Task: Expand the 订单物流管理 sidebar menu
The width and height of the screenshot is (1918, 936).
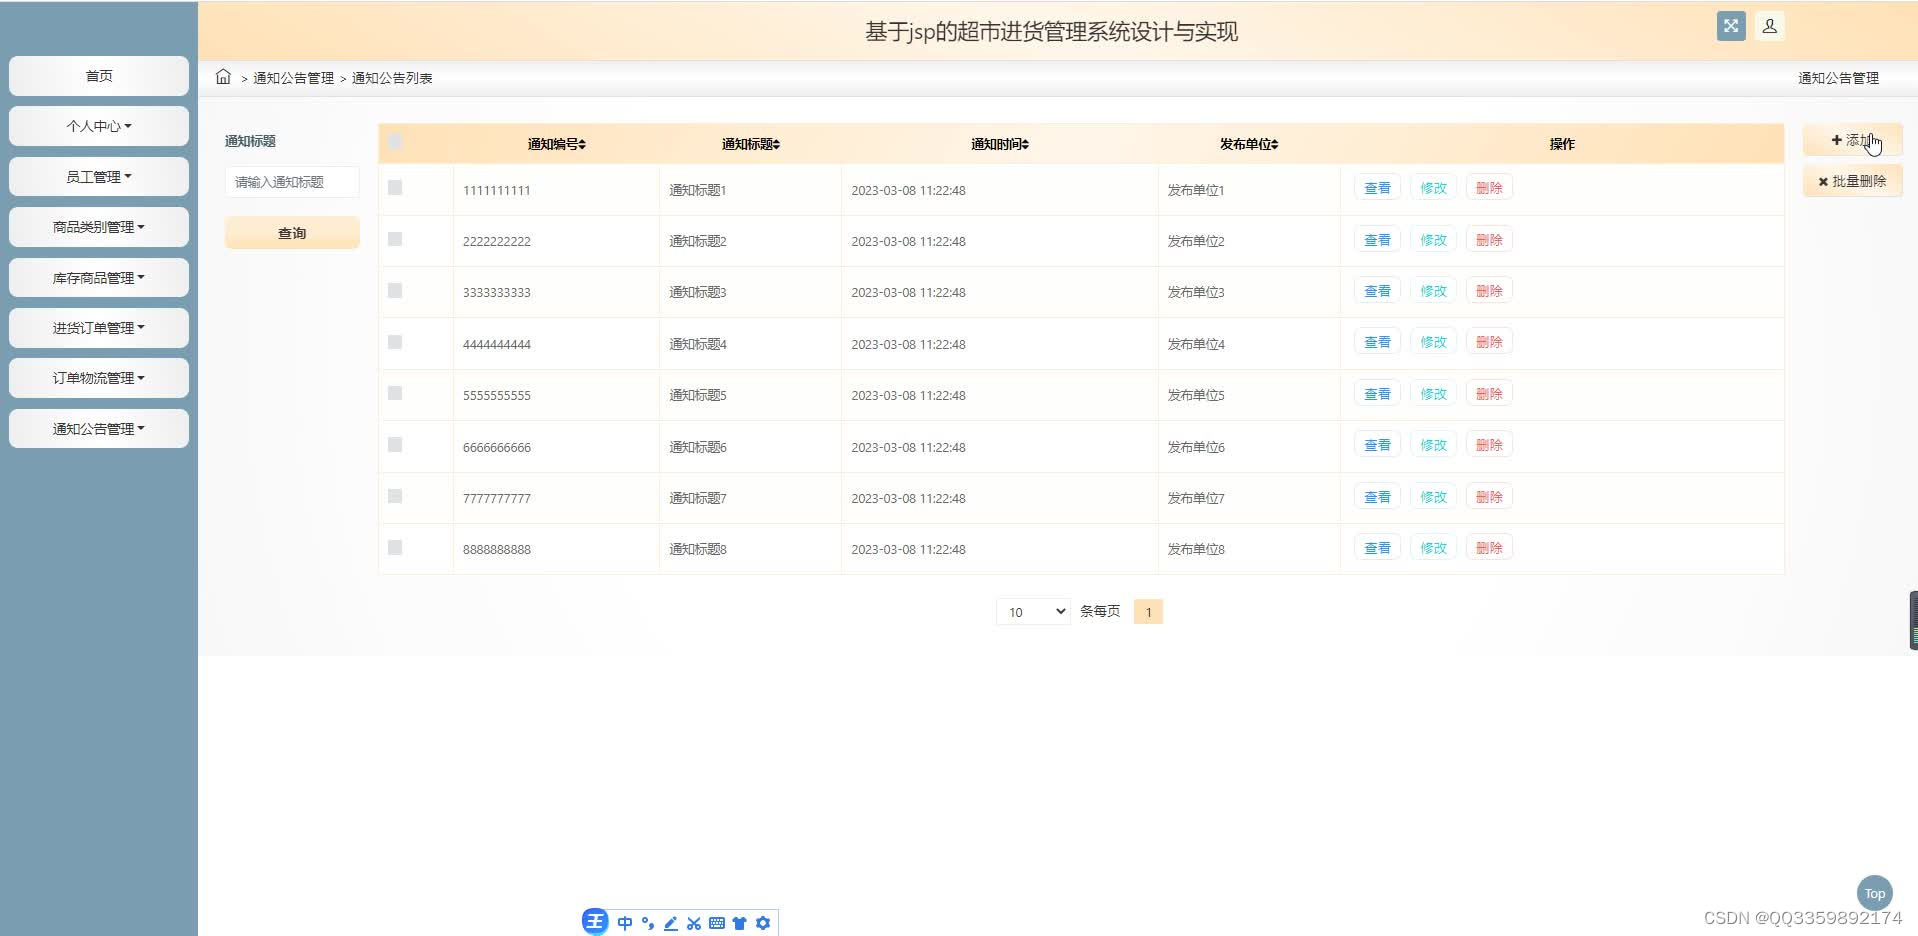Action: (99, 378)
